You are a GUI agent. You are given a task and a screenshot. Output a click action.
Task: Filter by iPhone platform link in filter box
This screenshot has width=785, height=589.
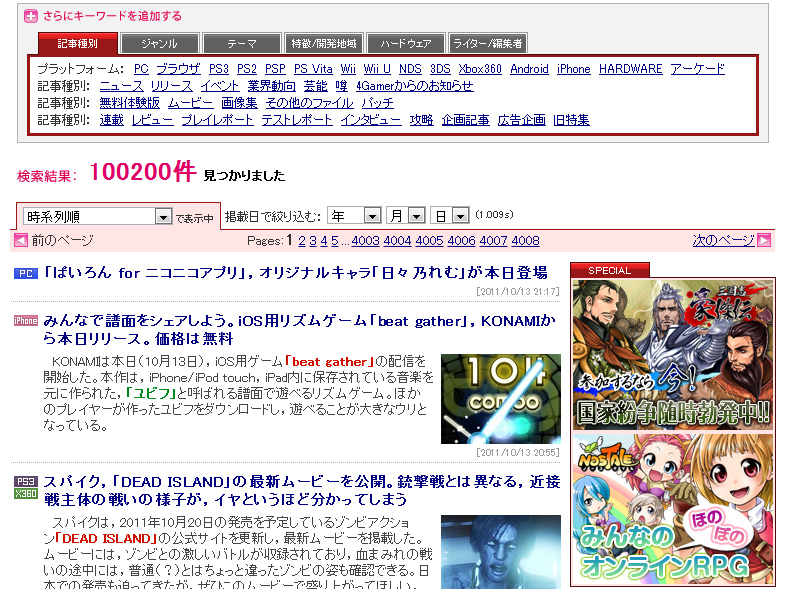574,69
